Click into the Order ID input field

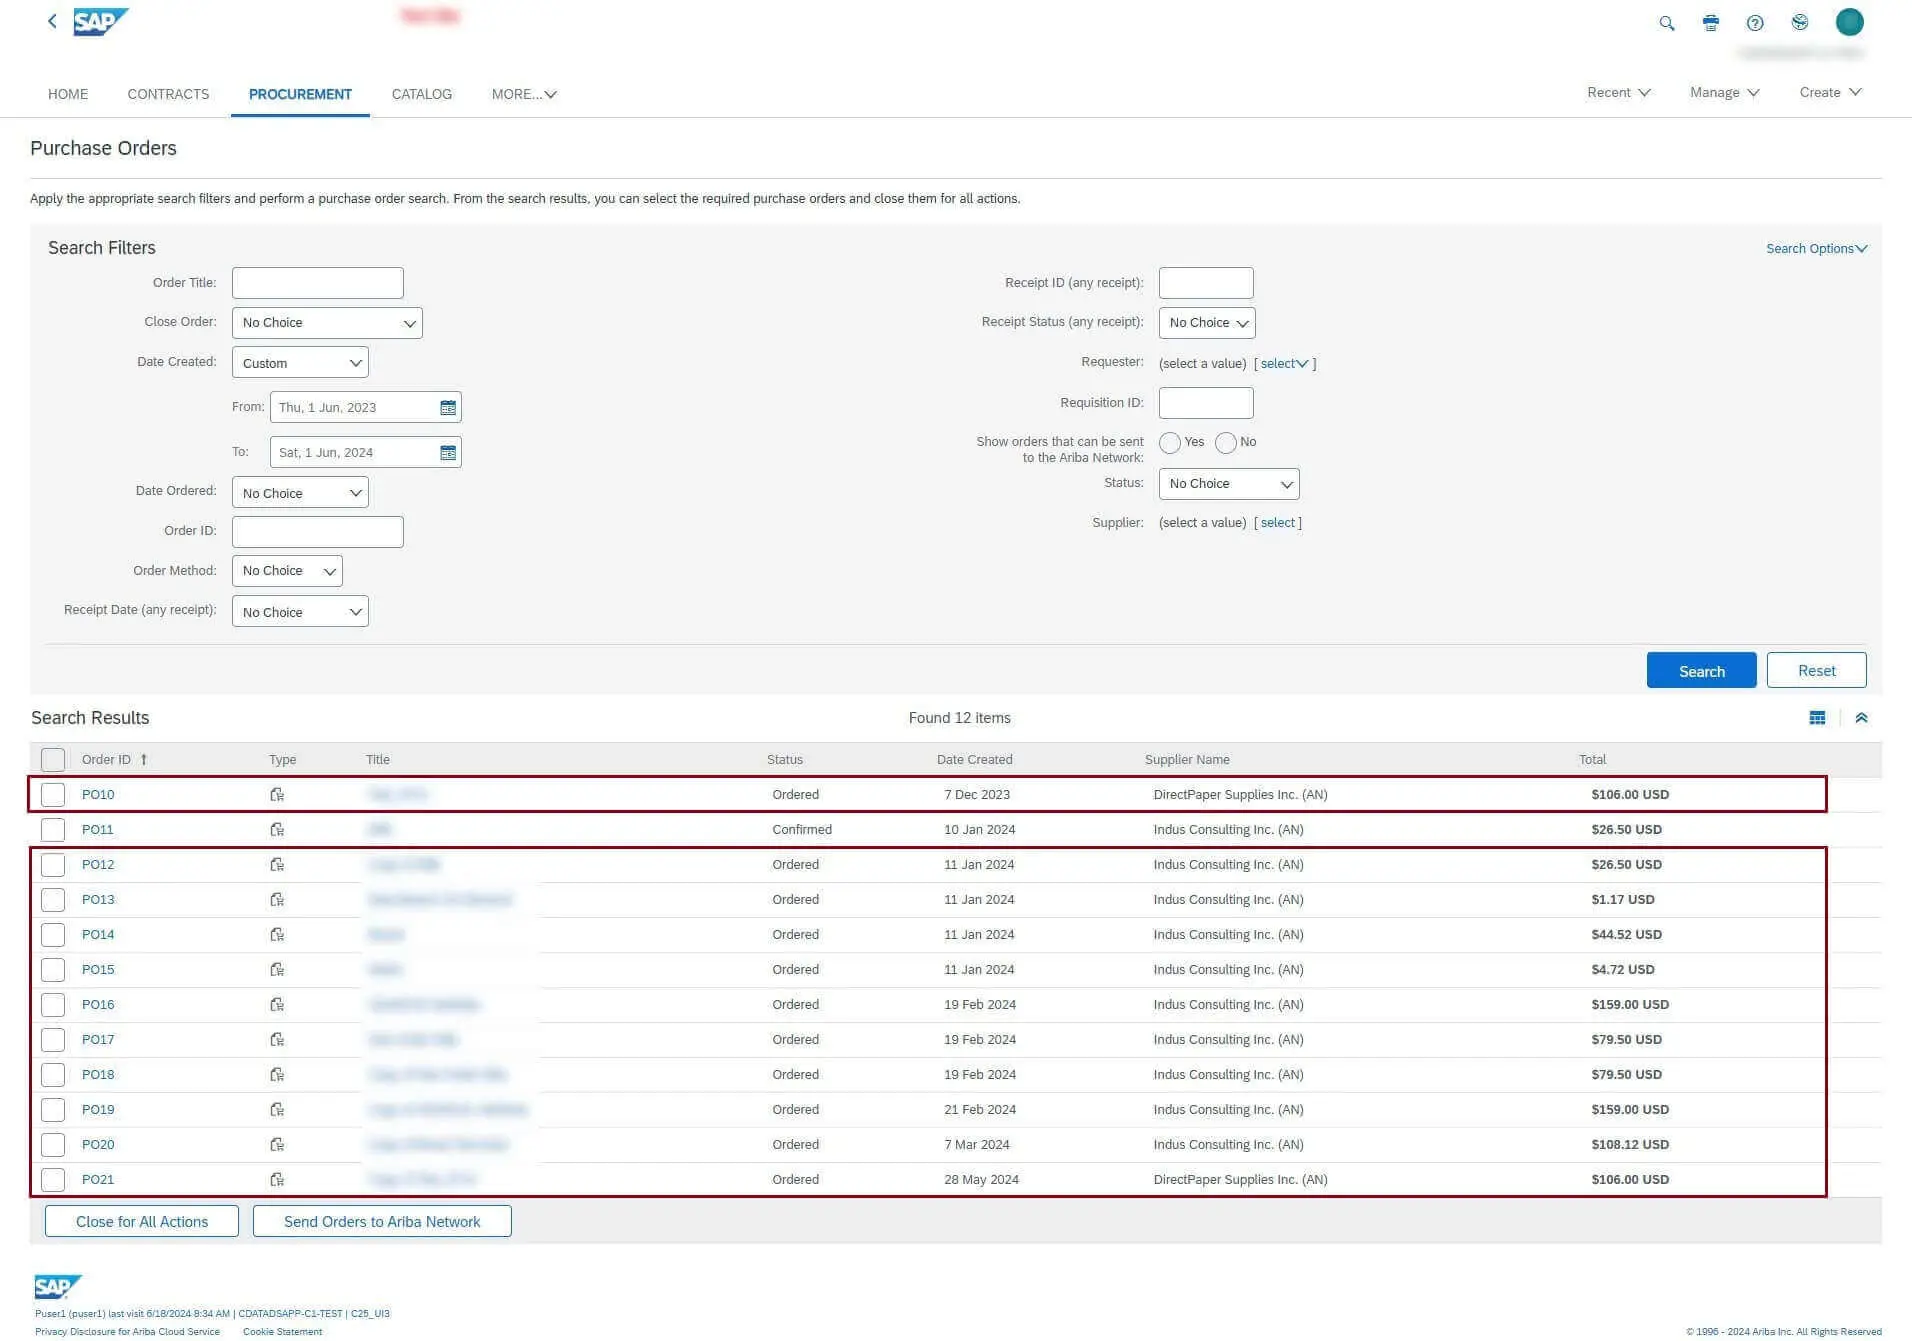(318, 532)
